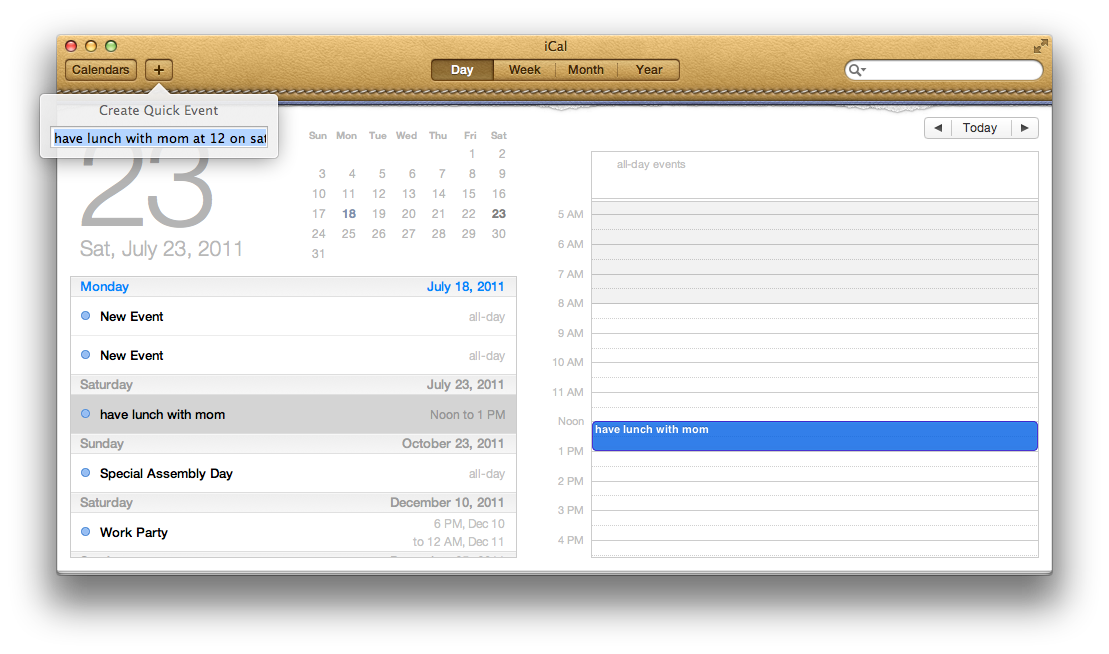Select the first New Event on July 18
This screenshot has height=654, width=1109.
pos(294,317)
